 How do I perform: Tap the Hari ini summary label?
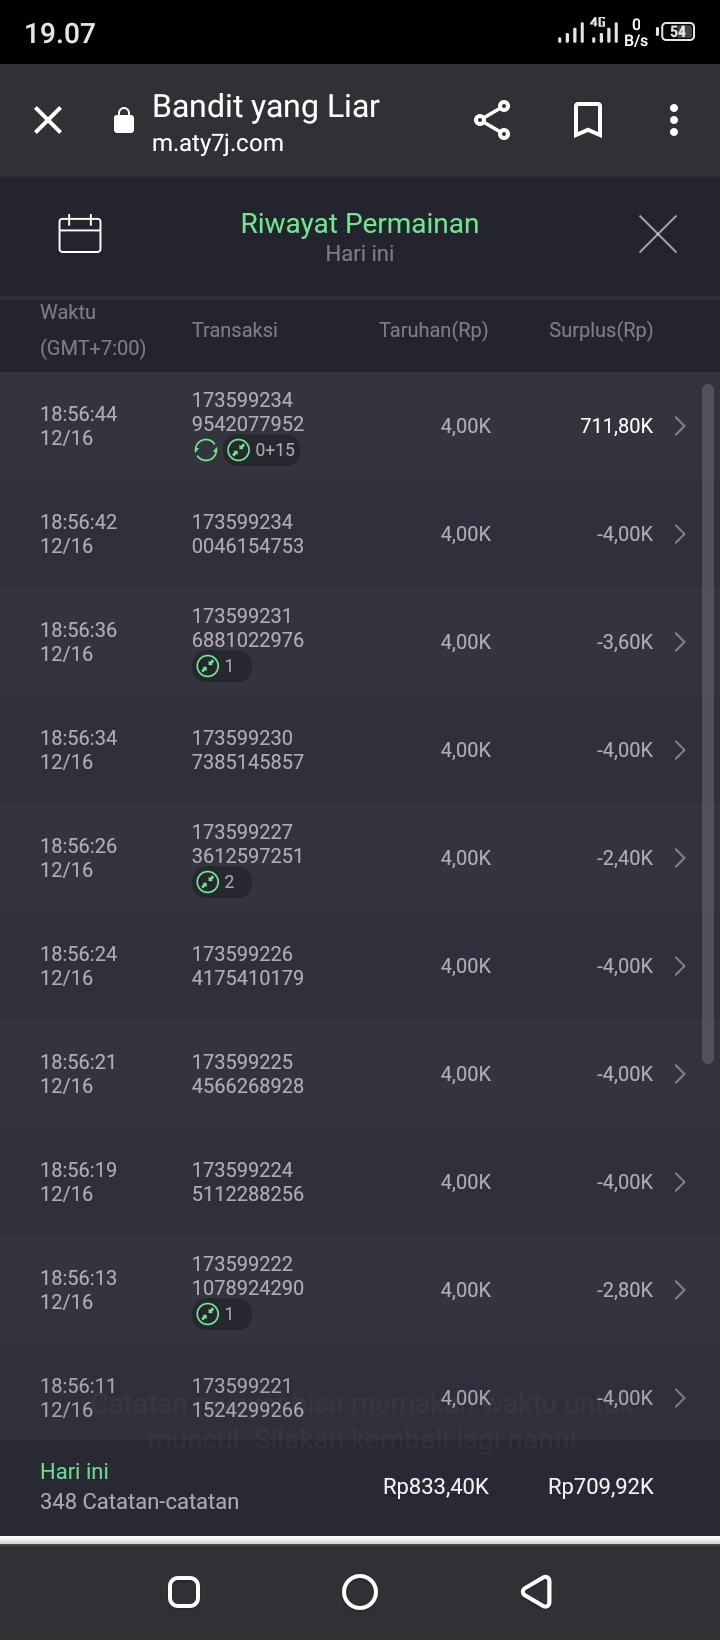[74, 1471]
